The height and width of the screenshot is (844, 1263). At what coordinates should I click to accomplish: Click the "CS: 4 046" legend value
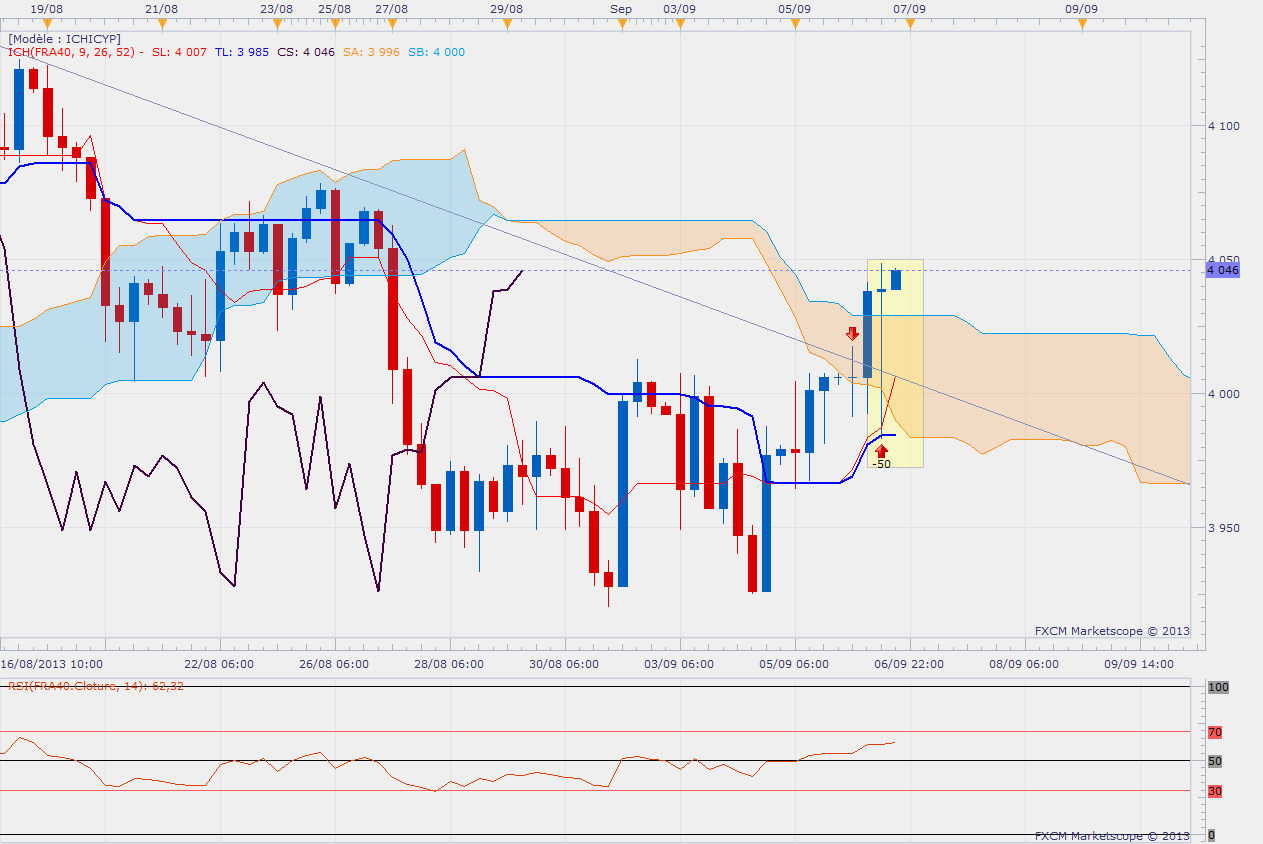coord(306,52)
